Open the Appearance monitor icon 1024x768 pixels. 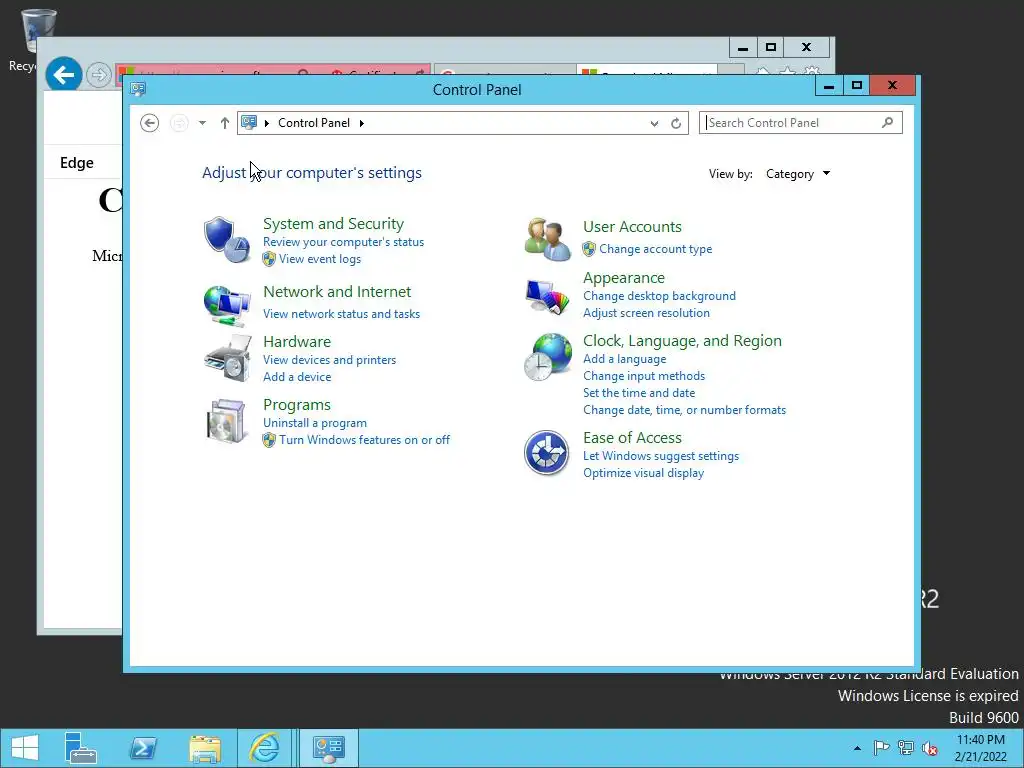pyautogui.click(x=547, y=297)
